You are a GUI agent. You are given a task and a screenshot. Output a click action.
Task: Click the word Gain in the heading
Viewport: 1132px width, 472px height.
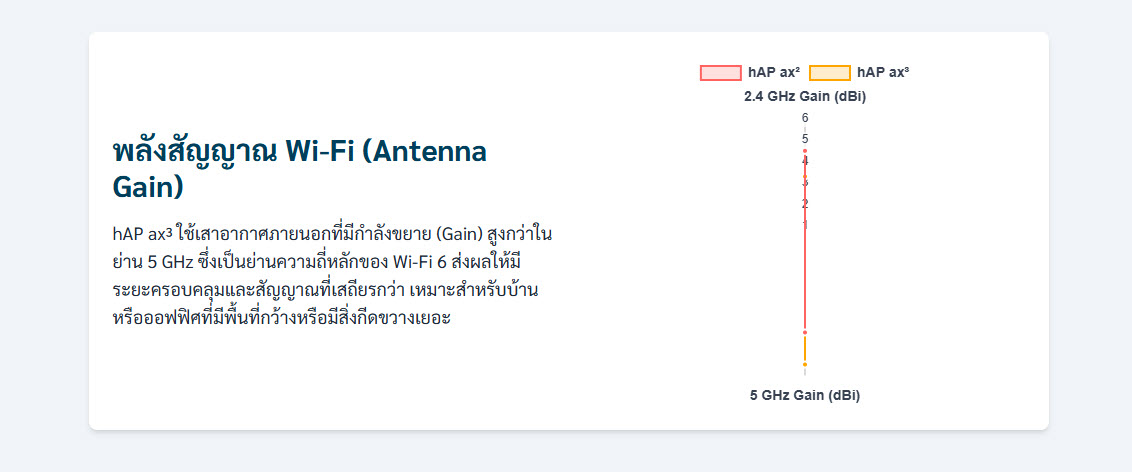coord(148,187)
